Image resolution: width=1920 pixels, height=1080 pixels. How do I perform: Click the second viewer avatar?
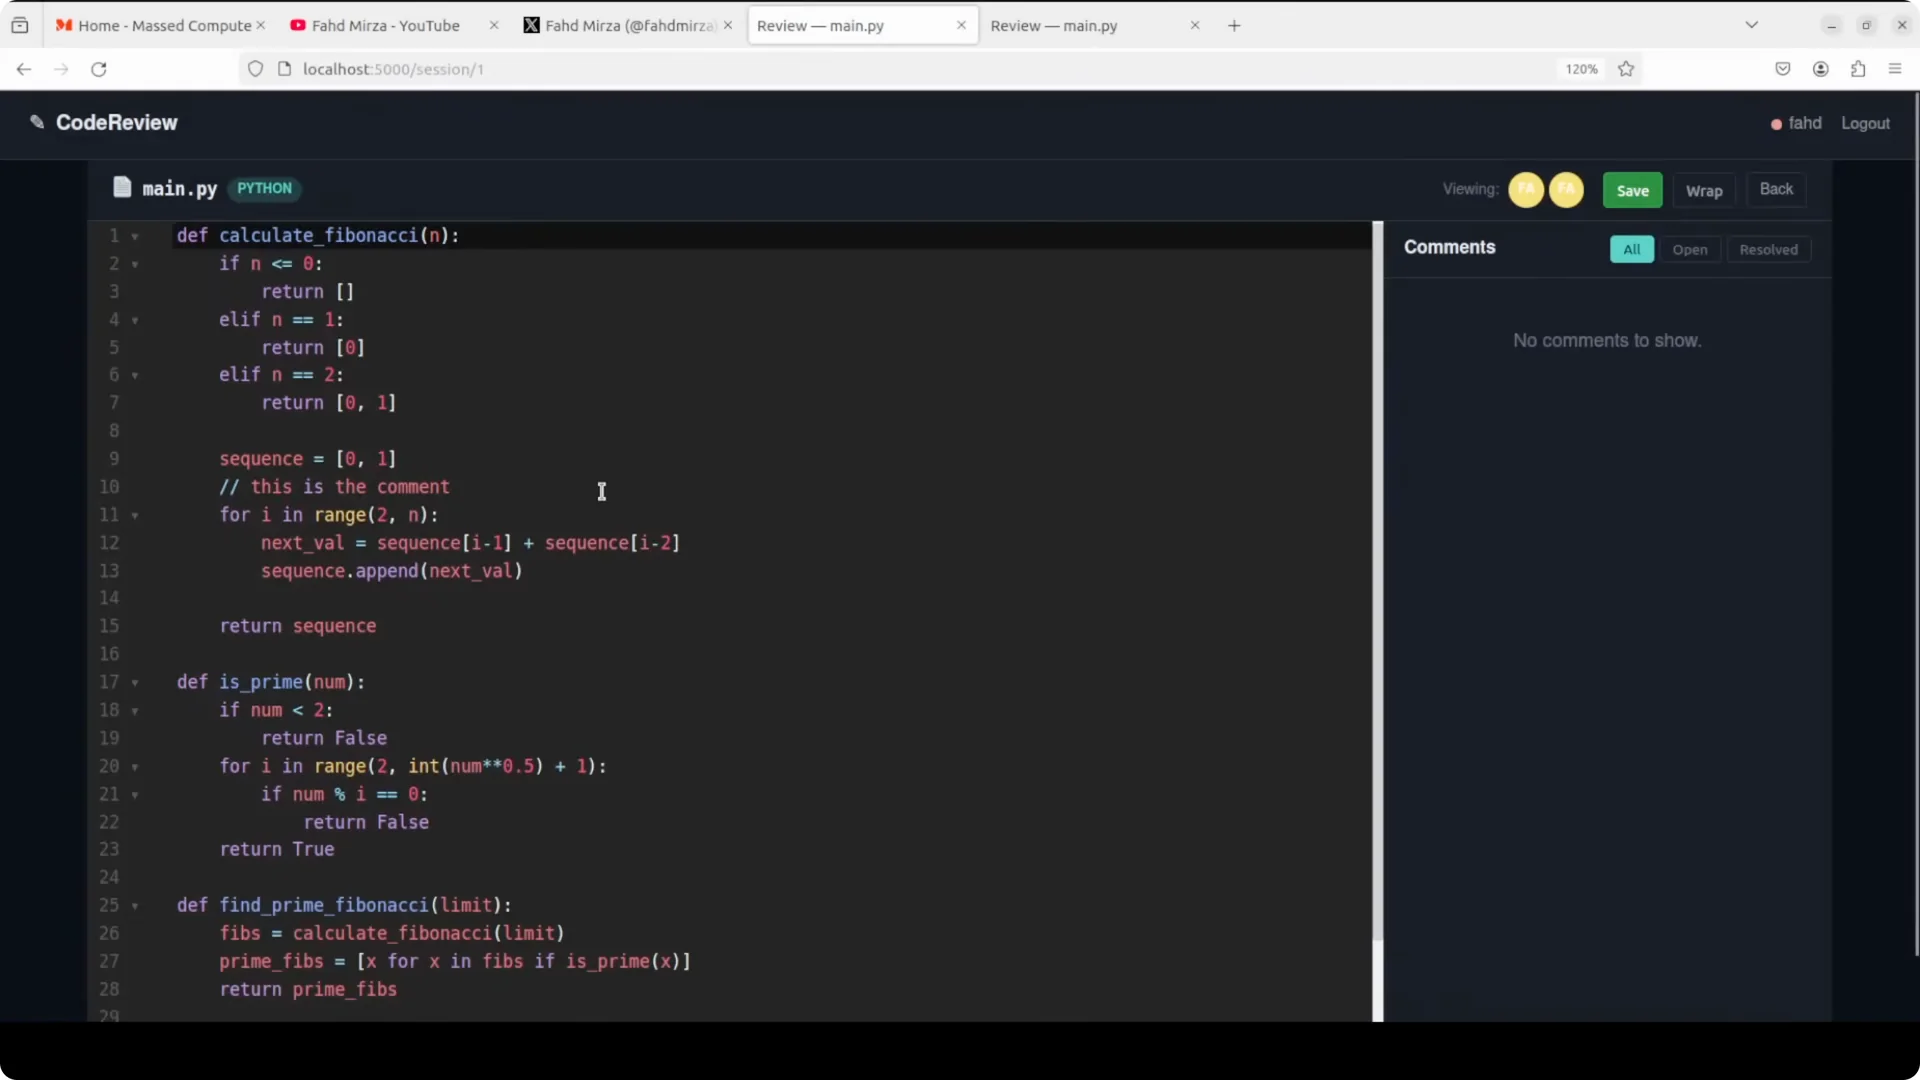(1566, 189)
